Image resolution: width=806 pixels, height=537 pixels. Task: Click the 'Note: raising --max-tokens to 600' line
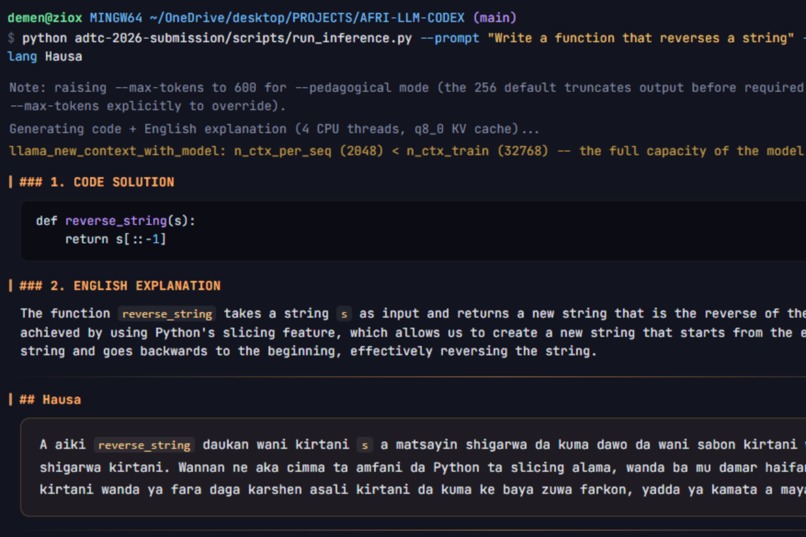pos(406,87)
